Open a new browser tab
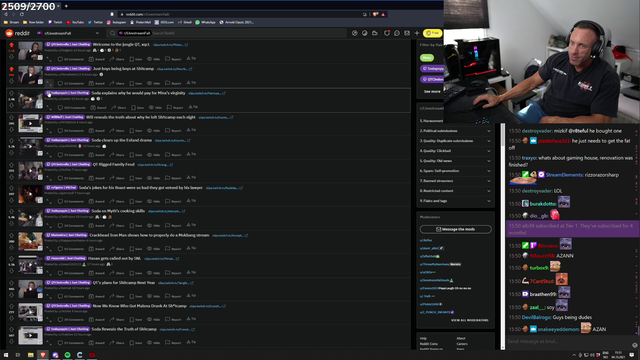640x360 pixels. (x=66, y=6)
